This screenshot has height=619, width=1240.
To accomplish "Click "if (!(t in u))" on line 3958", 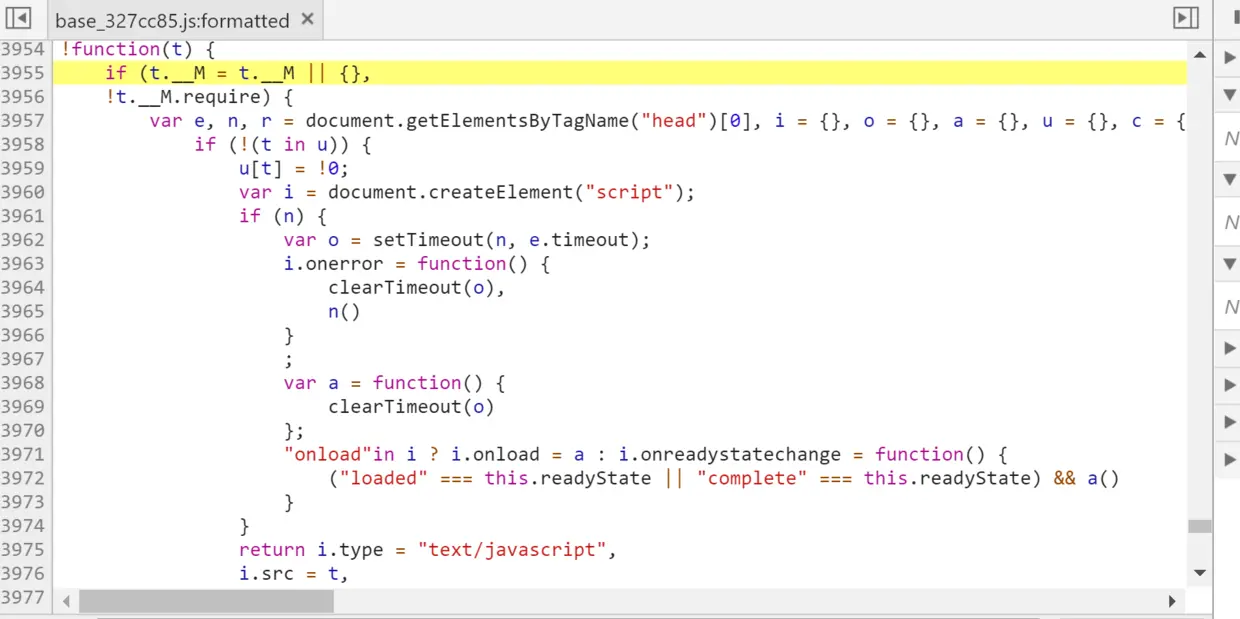I will point(273,144).
